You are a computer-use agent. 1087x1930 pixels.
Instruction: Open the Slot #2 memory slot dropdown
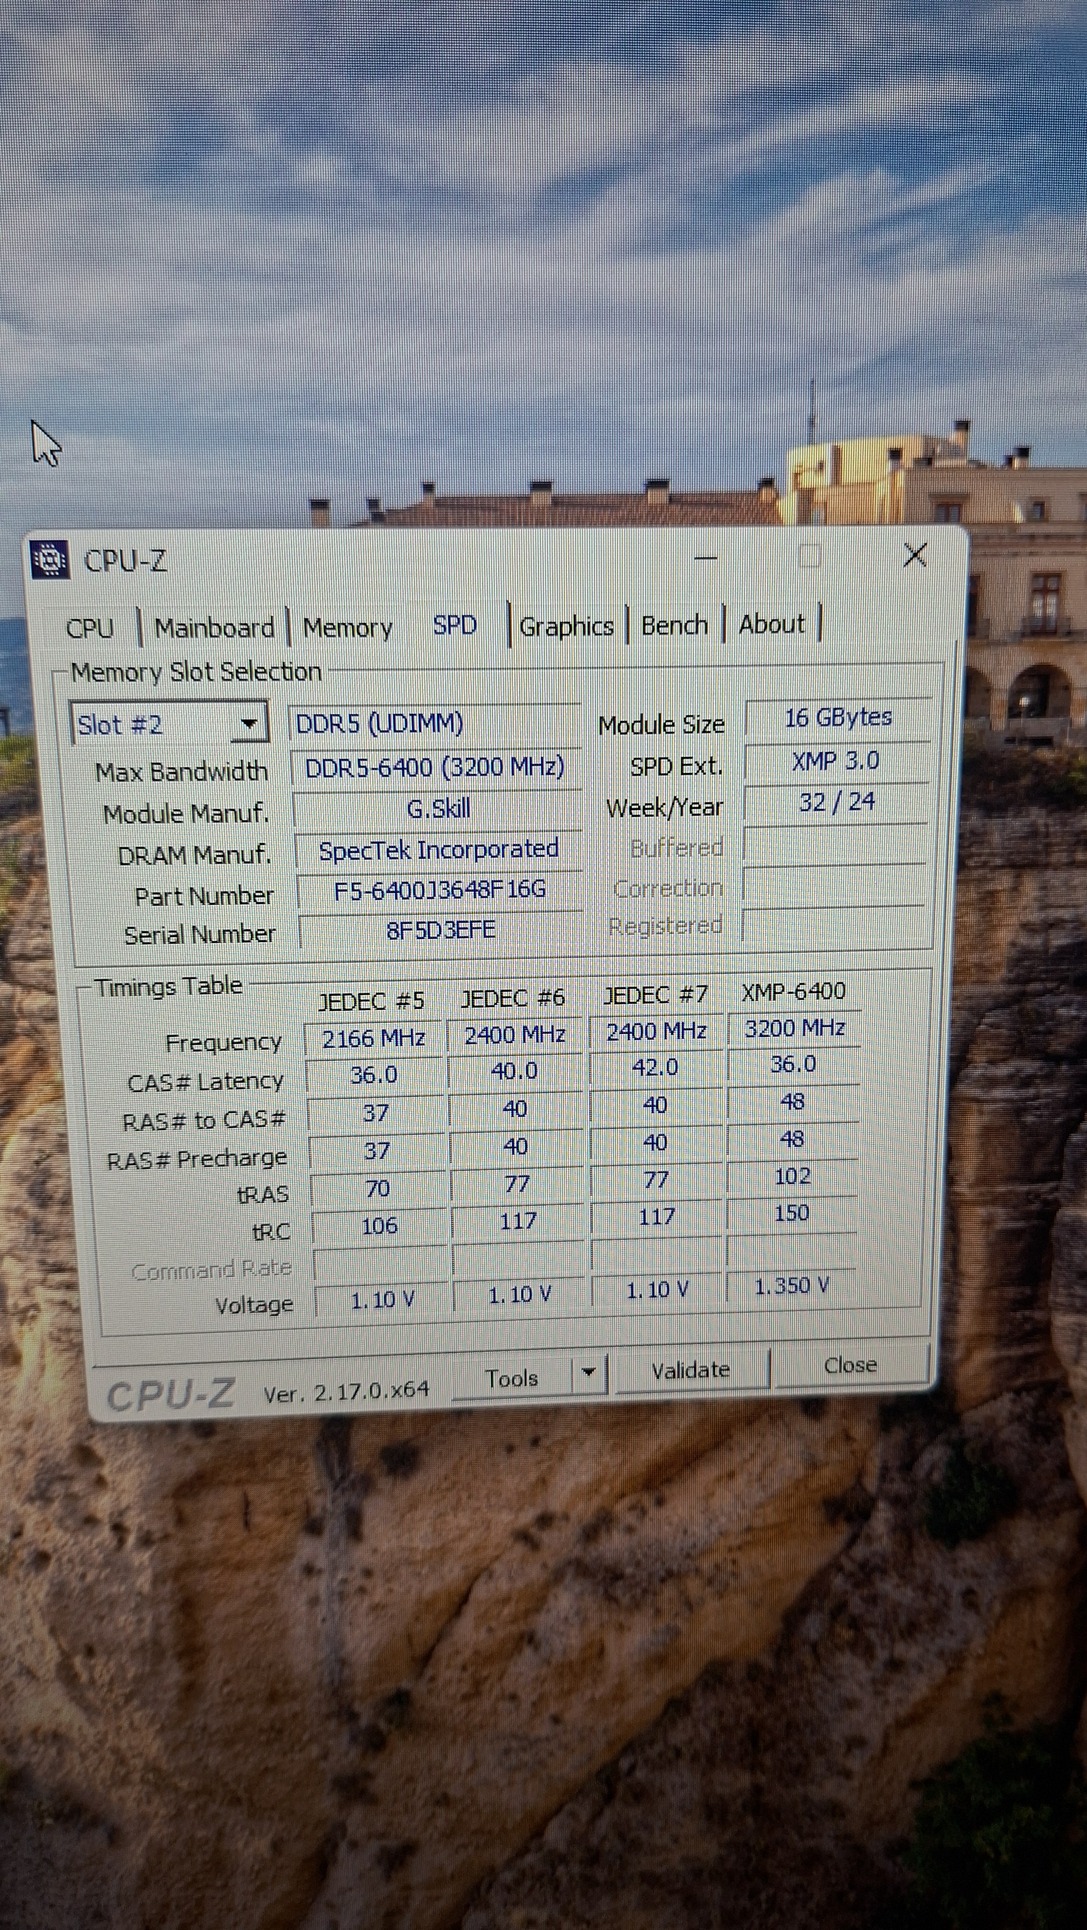169,724
